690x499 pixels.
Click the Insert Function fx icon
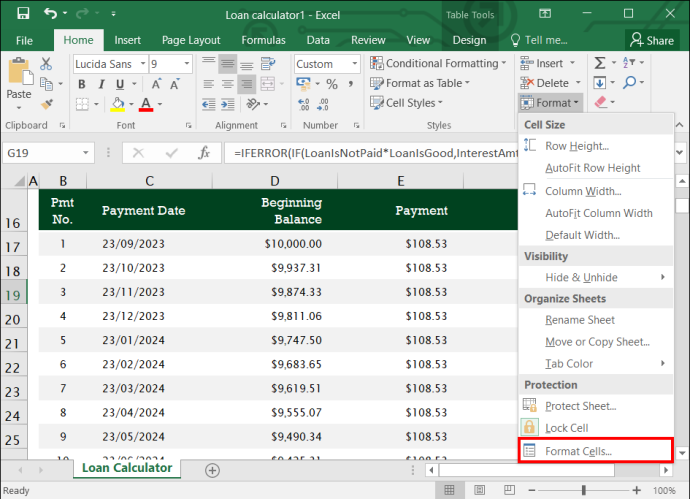pyautogui.click(x=204, y=153)
